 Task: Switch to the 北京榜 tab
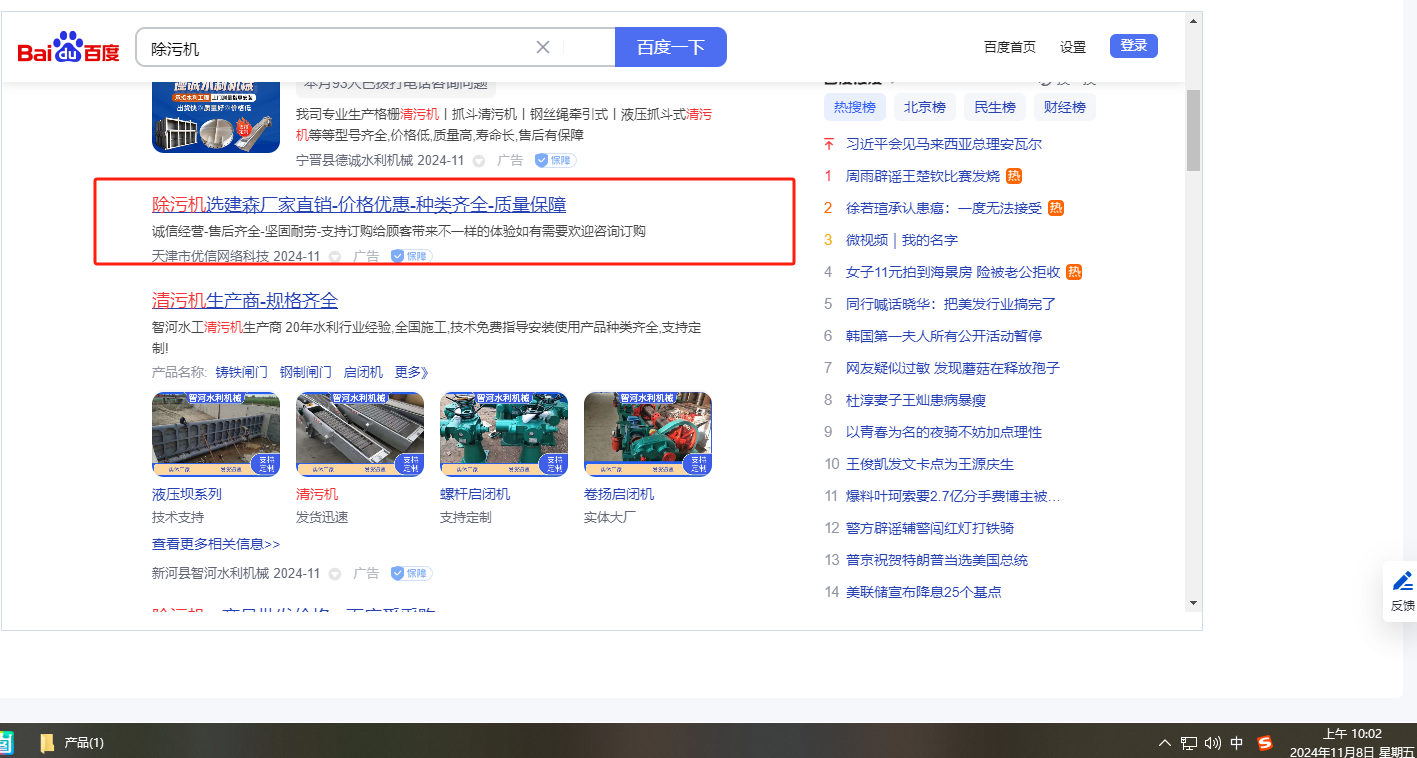coord(925,107)
